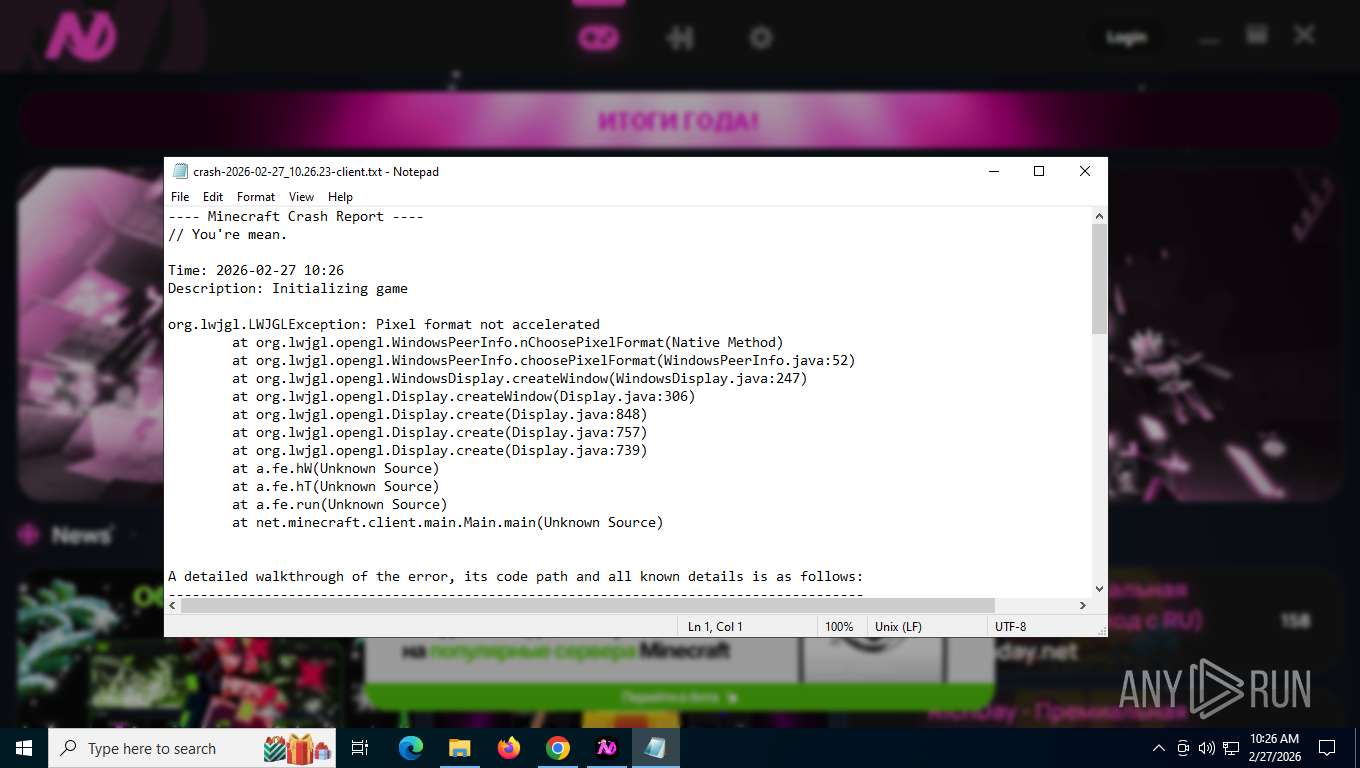
Task: Open the Help menu in Notepad
Action: [x=340, y=197]
